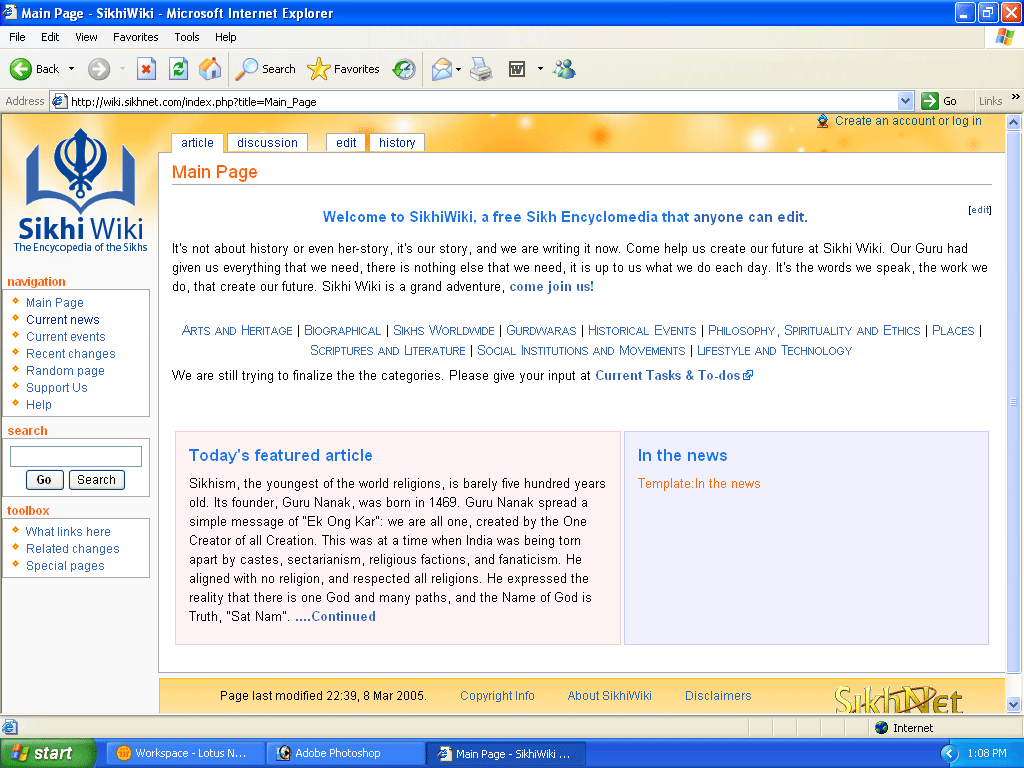Open the Copyright Info footer link
Screen dimensions: 1024x768
[497, 696]
